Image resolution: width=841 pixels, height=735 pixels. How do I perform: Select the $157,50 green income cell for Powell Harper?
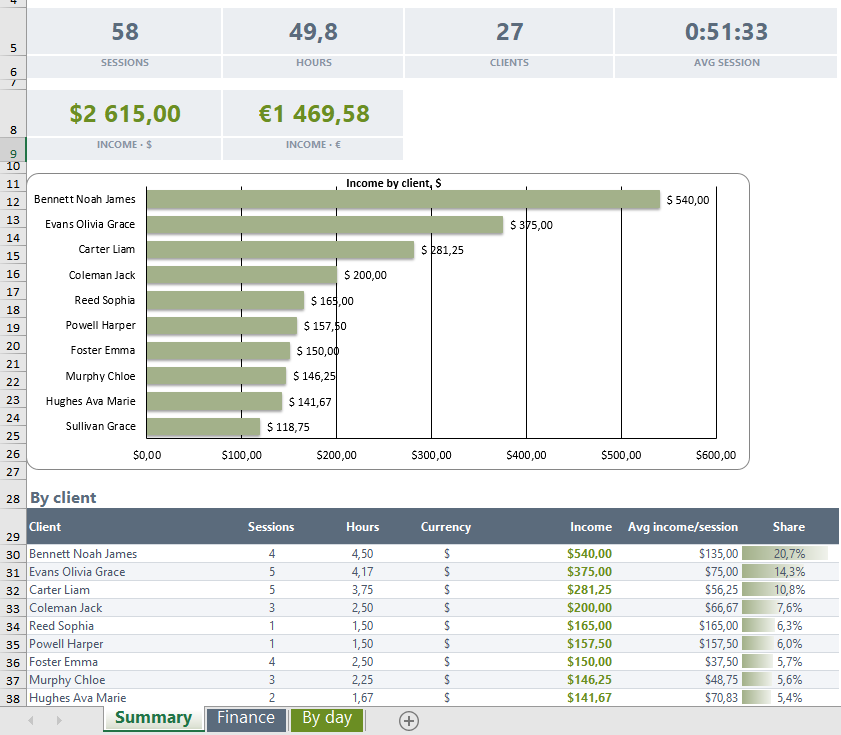[x=589, y=644]
